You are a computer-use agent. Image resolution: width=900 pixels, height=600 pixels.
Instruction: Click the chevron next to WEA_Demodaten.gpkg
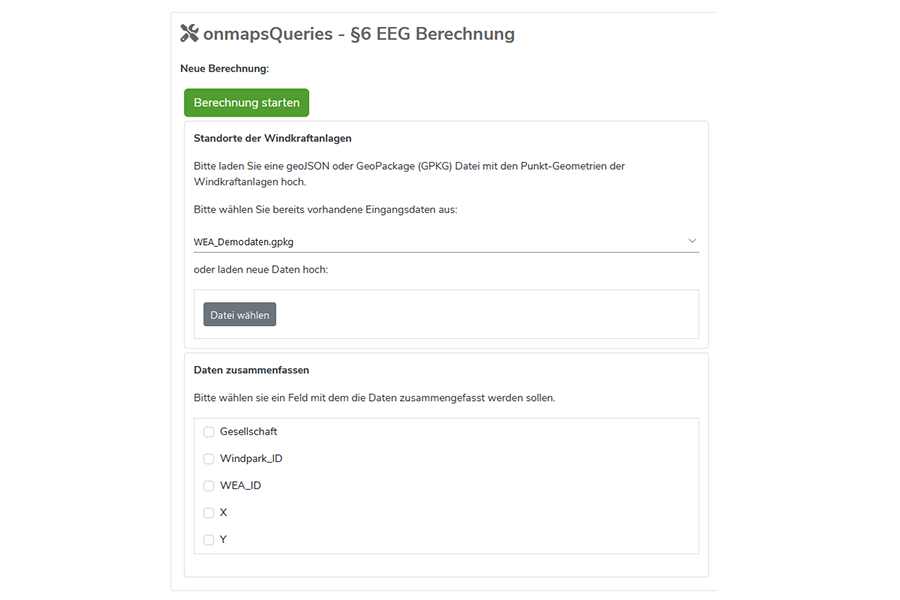click(693, 240)
